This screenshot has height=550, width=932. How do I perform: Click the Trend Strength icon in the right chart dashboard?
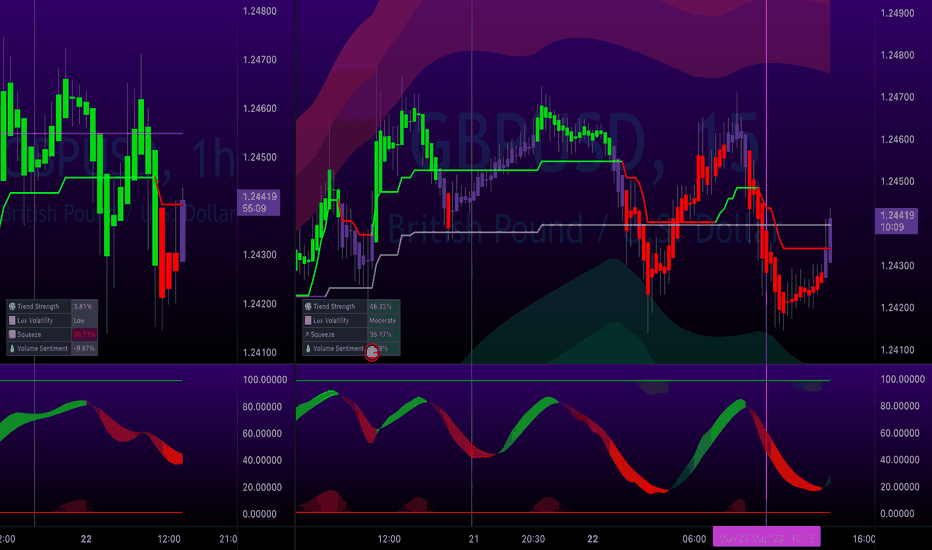click(x=308, y=307)
